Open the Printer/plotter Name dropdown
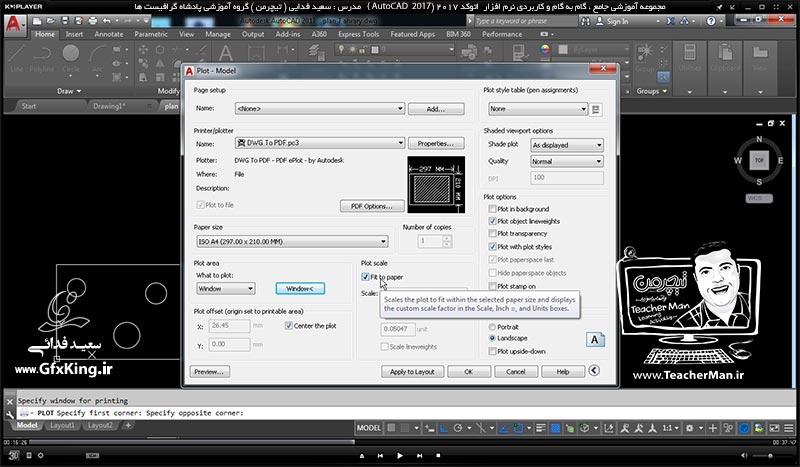Screen dimensions: 800x467 pos(320,143)
